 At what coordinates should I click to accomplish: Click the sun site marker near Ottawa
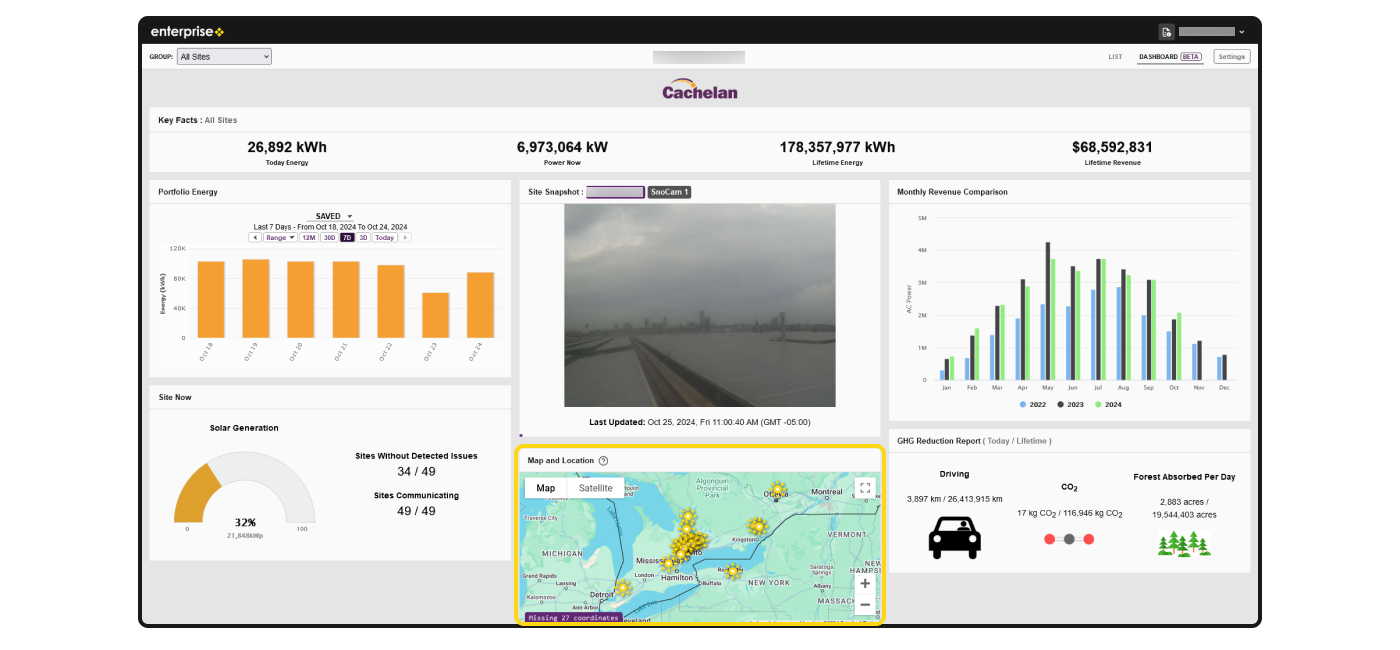point(777,490)
